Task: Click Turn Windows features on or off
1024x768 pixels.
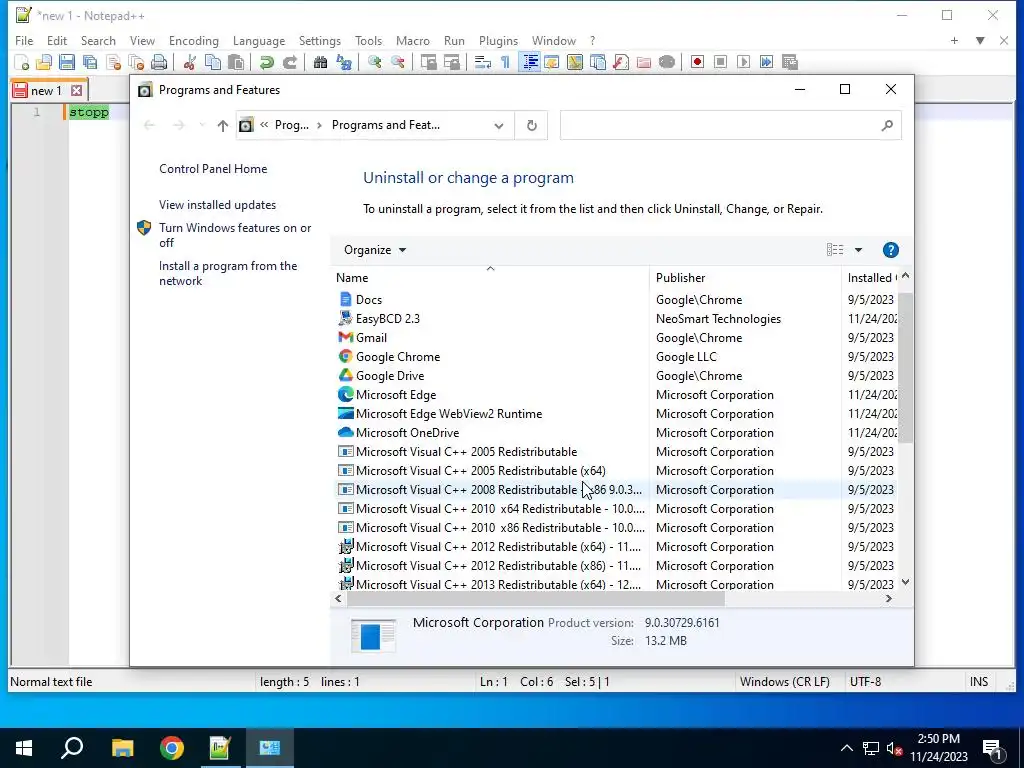Action: 235,235
